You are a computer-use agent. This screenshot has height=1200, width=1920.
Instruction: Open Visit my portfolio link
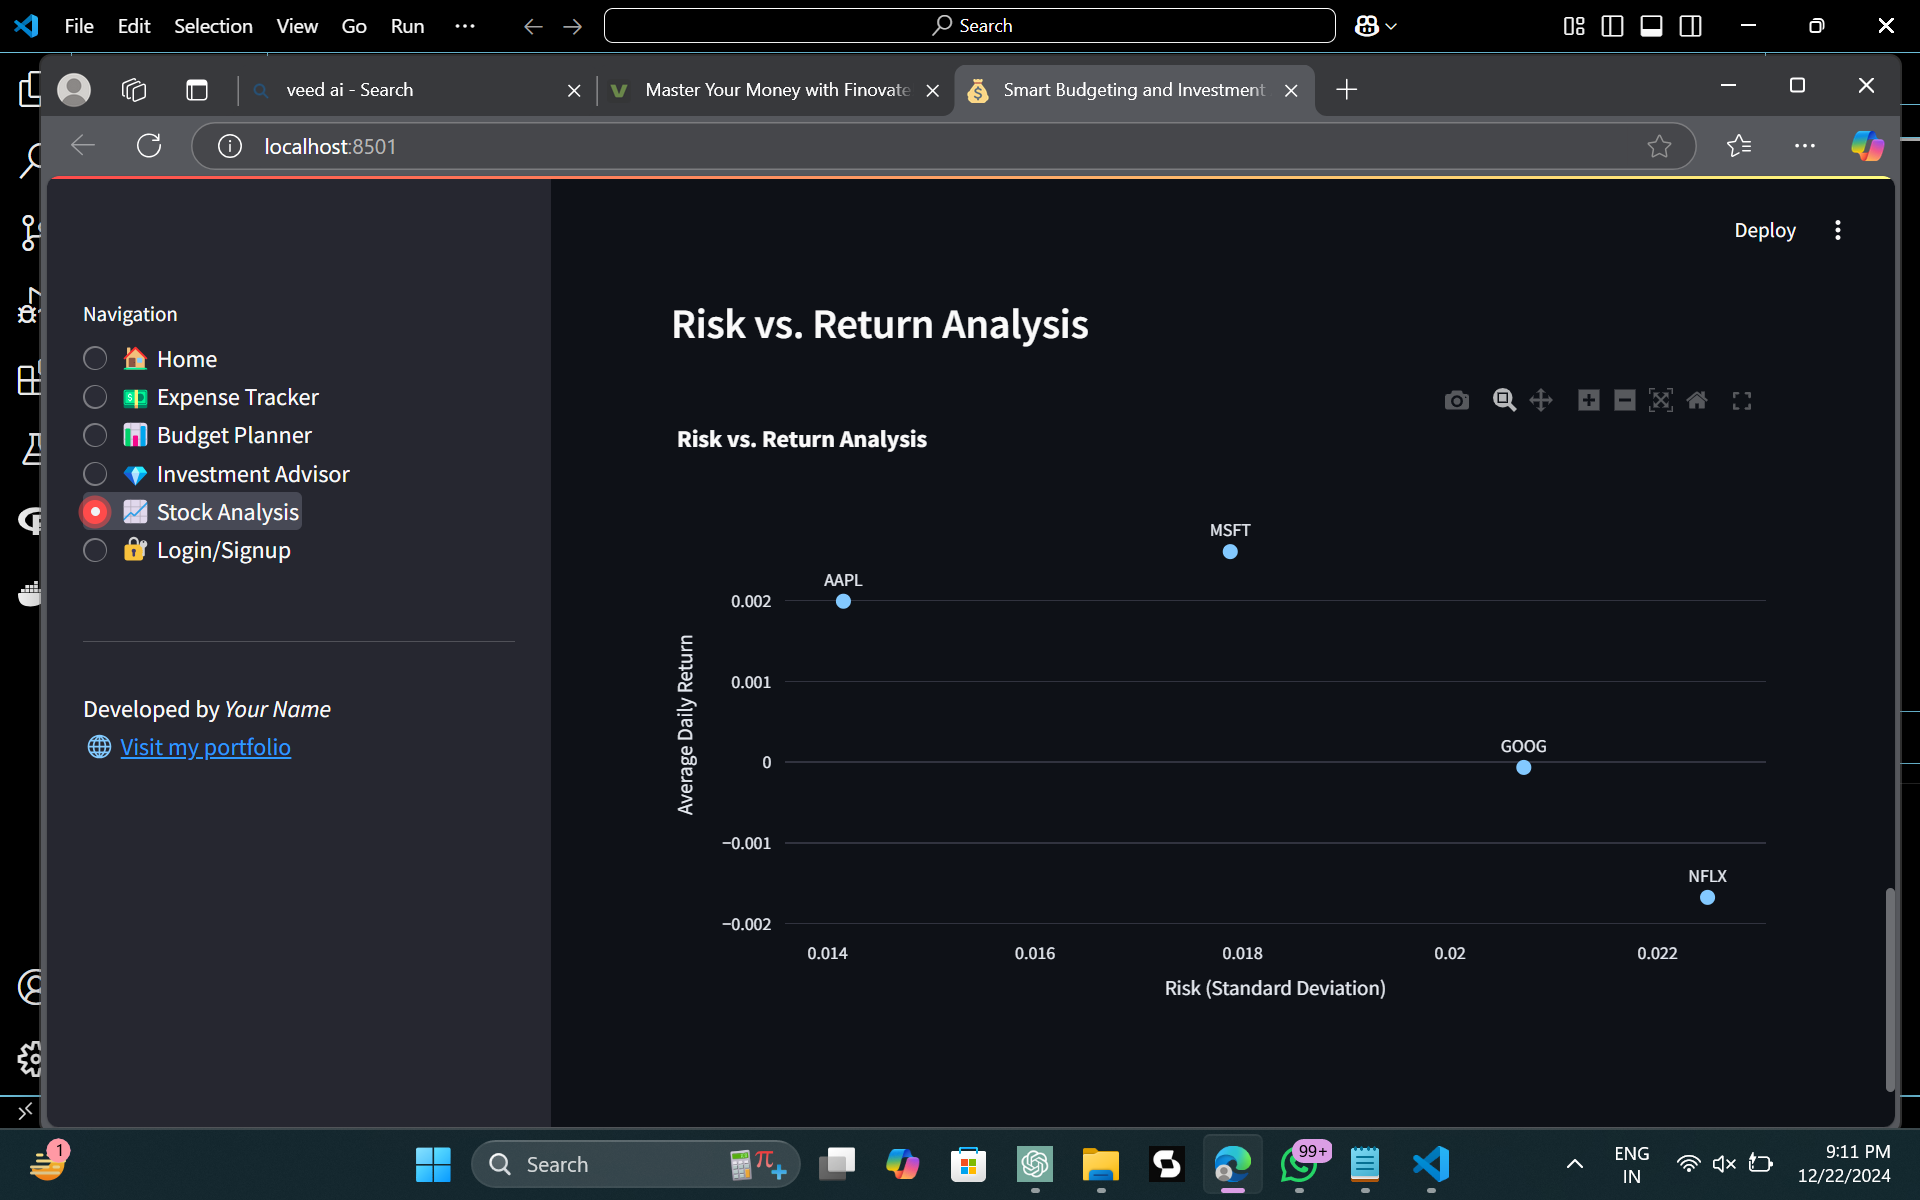(x=205, y=747)
